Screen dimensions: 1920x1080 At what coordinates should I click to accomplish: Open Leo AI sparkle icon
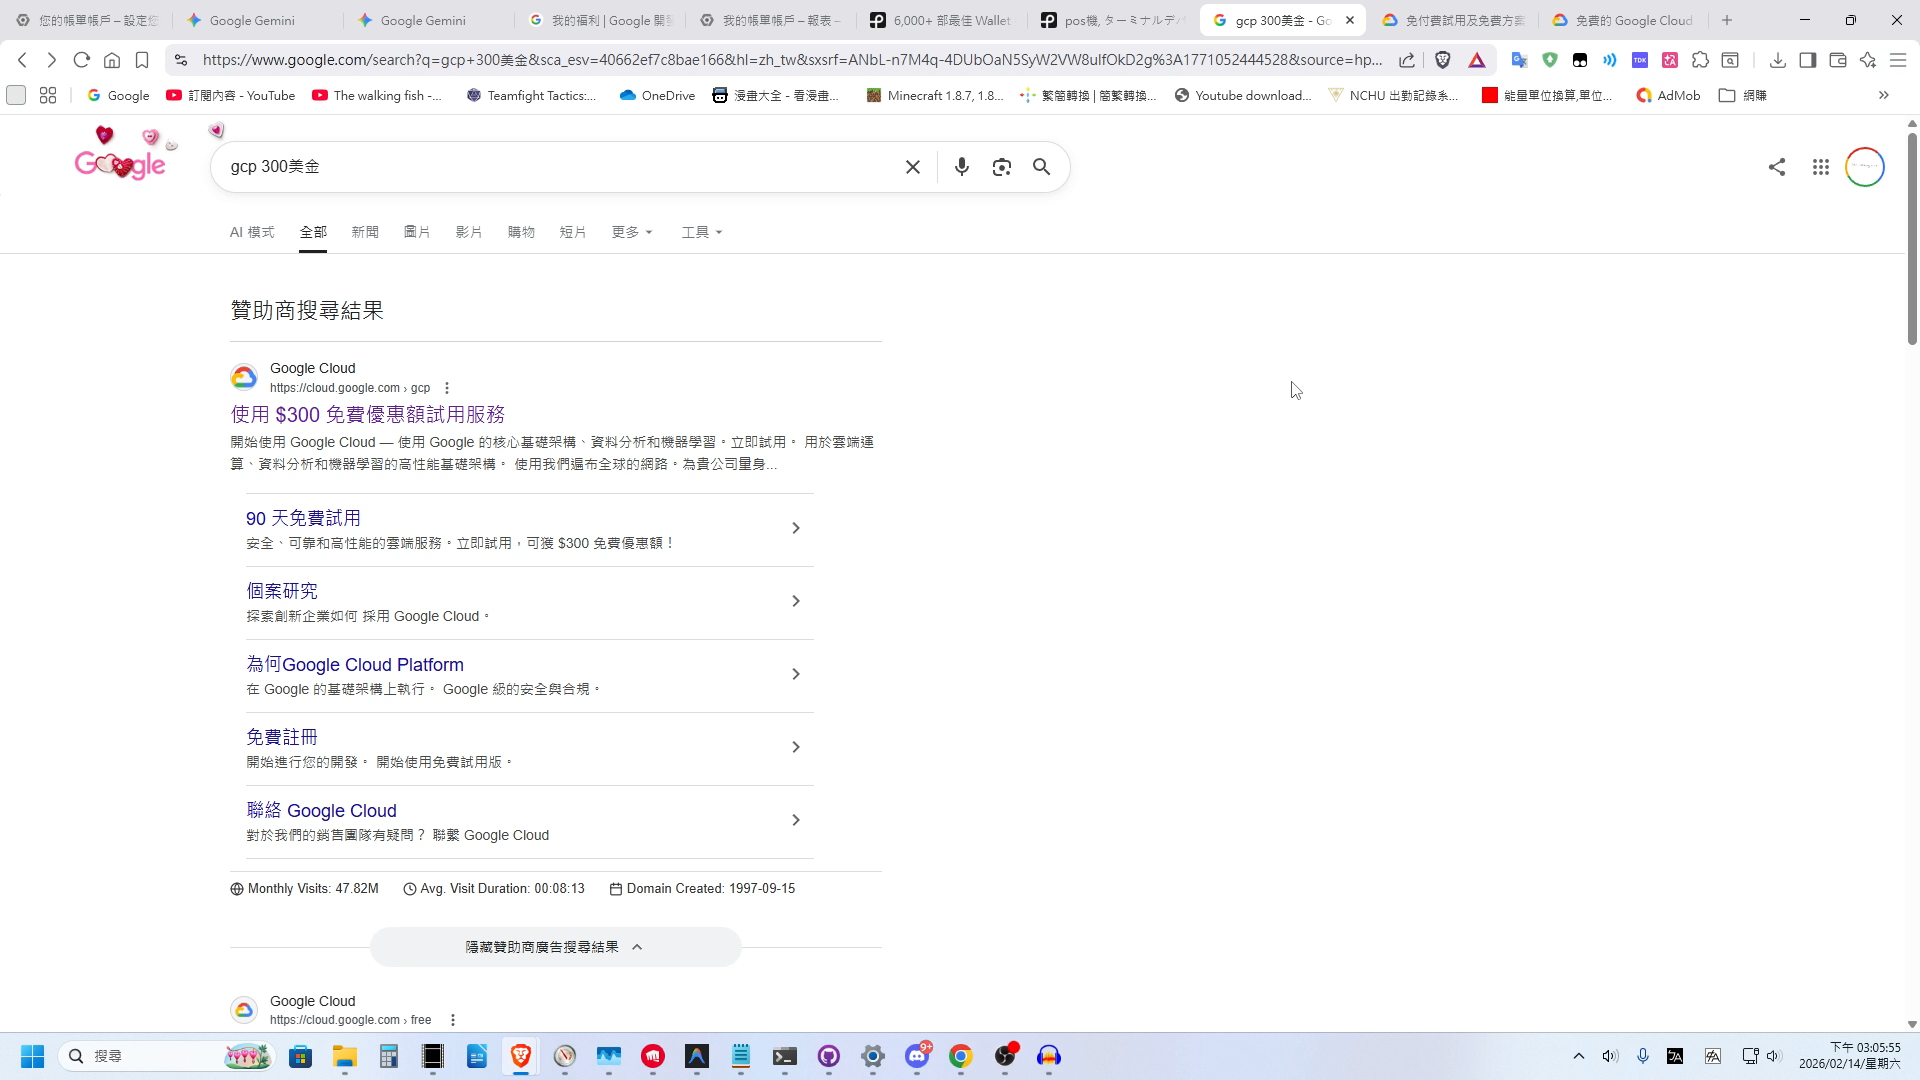click(x=1867, y=60)
